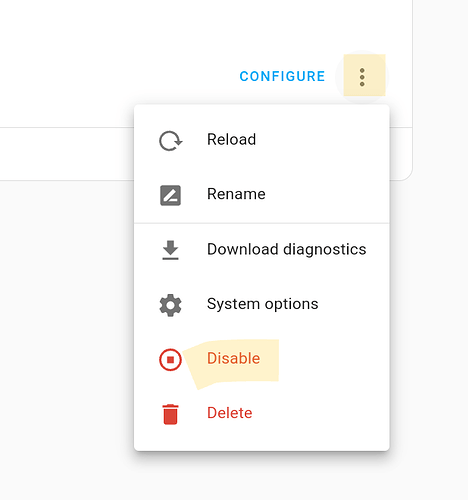Click the word Disable in red

[x=233, y=359]
